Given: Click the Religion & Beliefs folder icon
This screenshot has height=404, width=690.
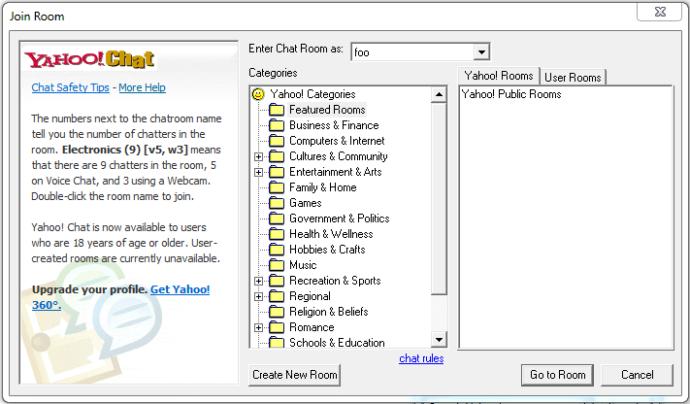Looking at the screenshot, I should (276, 312).
